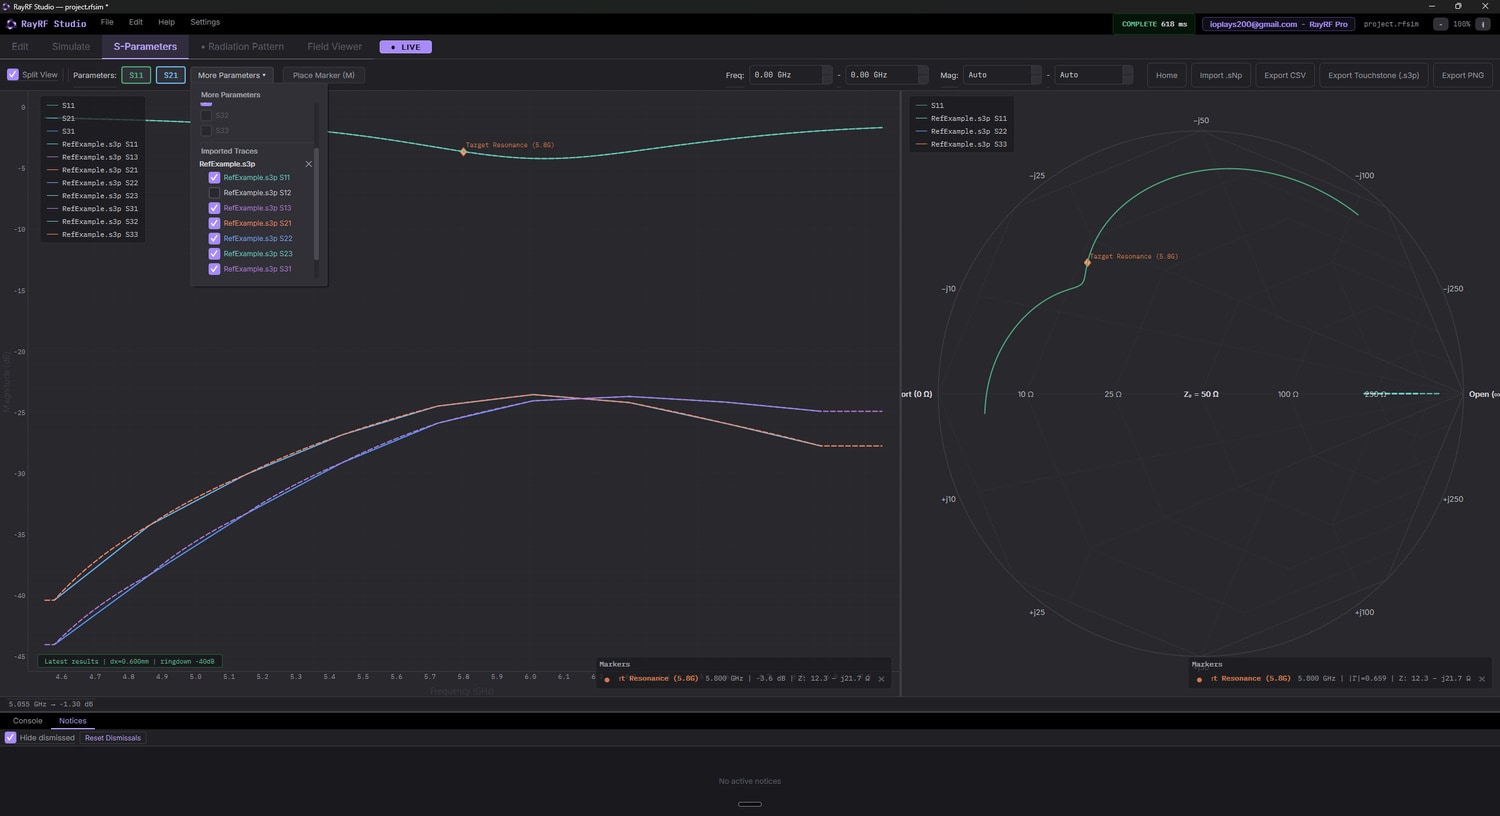
Task: Open the Radiation Pattern tab
Action: coord(243,47)
